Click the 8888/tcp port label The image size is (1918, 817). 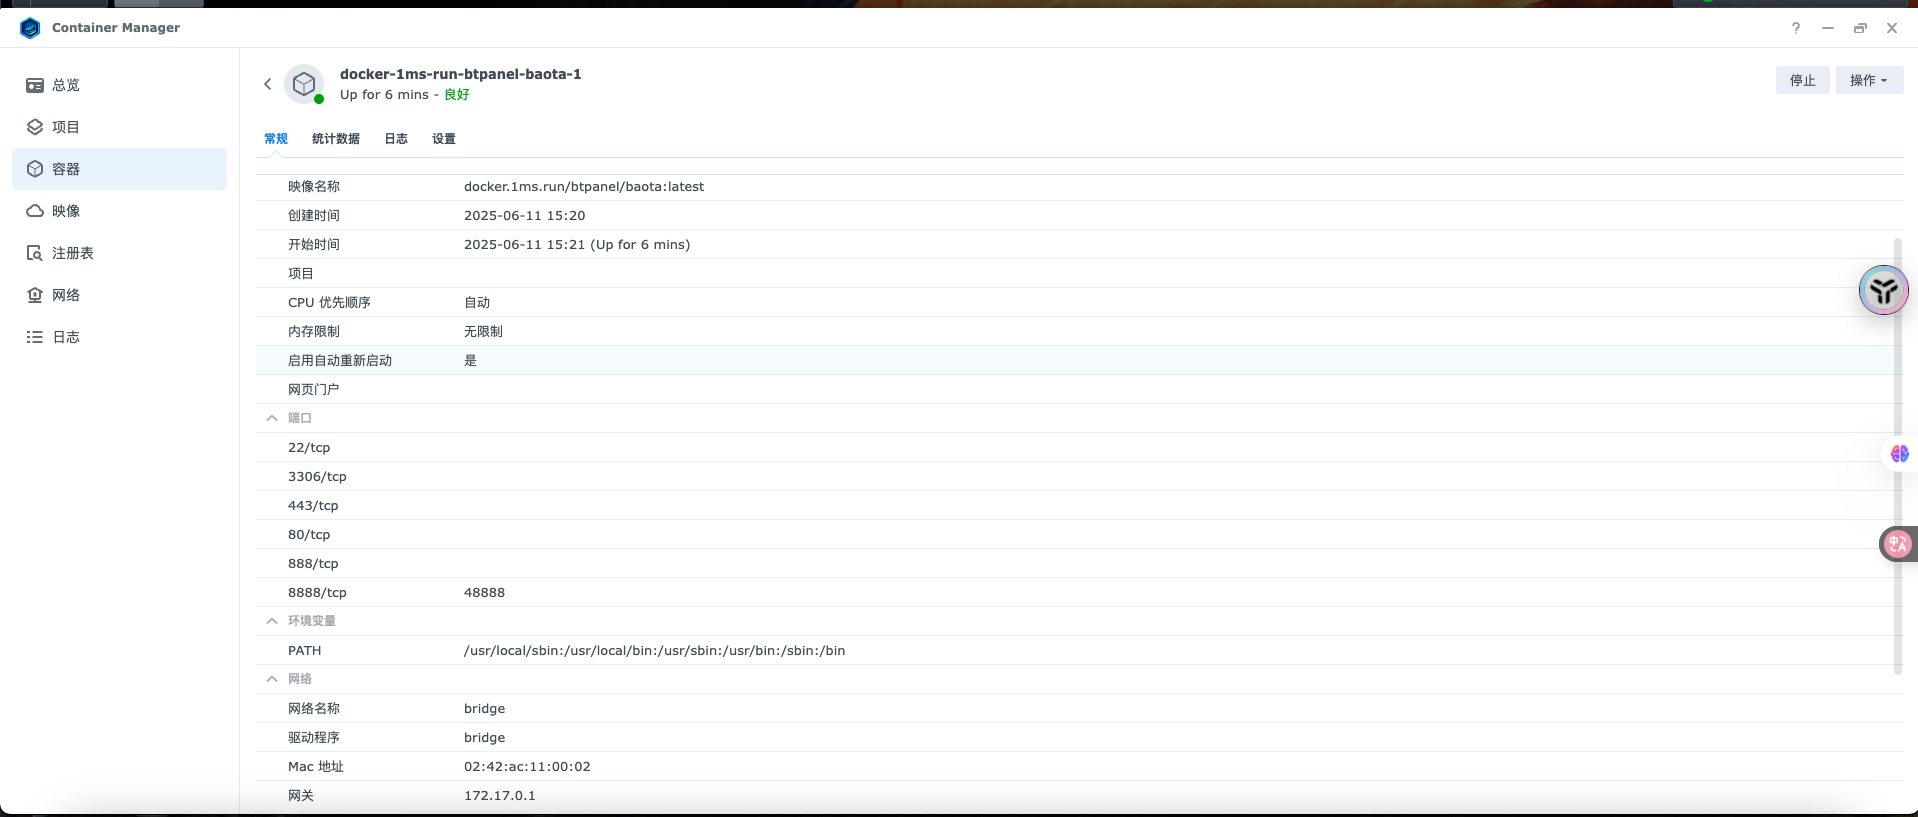coord(317,593)
